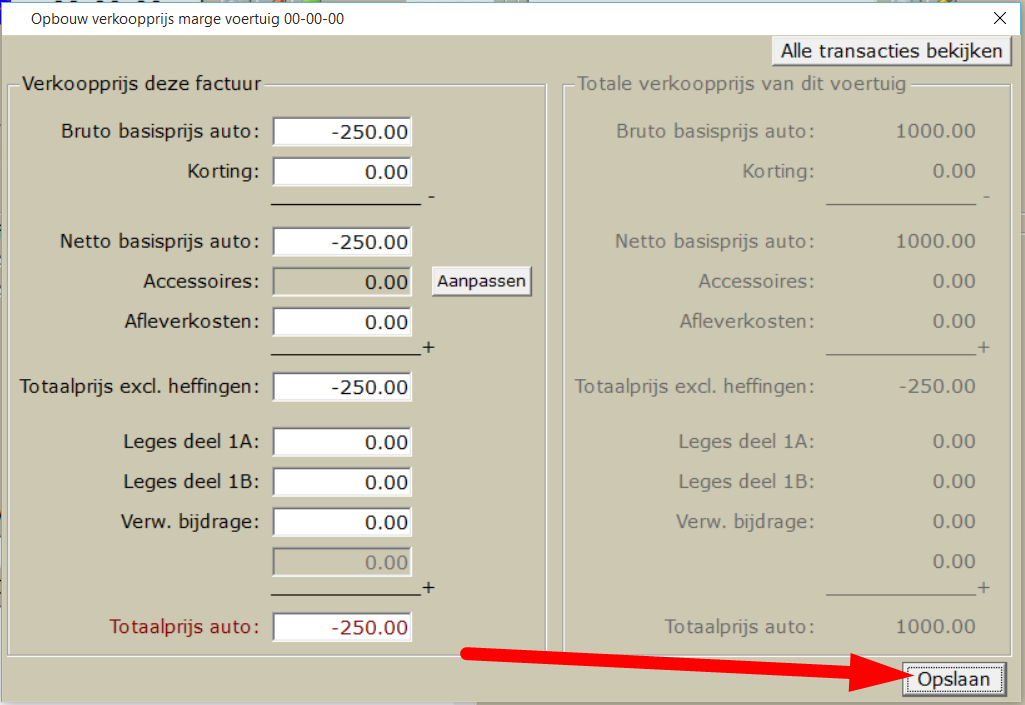Click total Totaalprijs excl. heffingen value -250.00
Screen dimensions: 1025x705
click(x=937, y=387)
